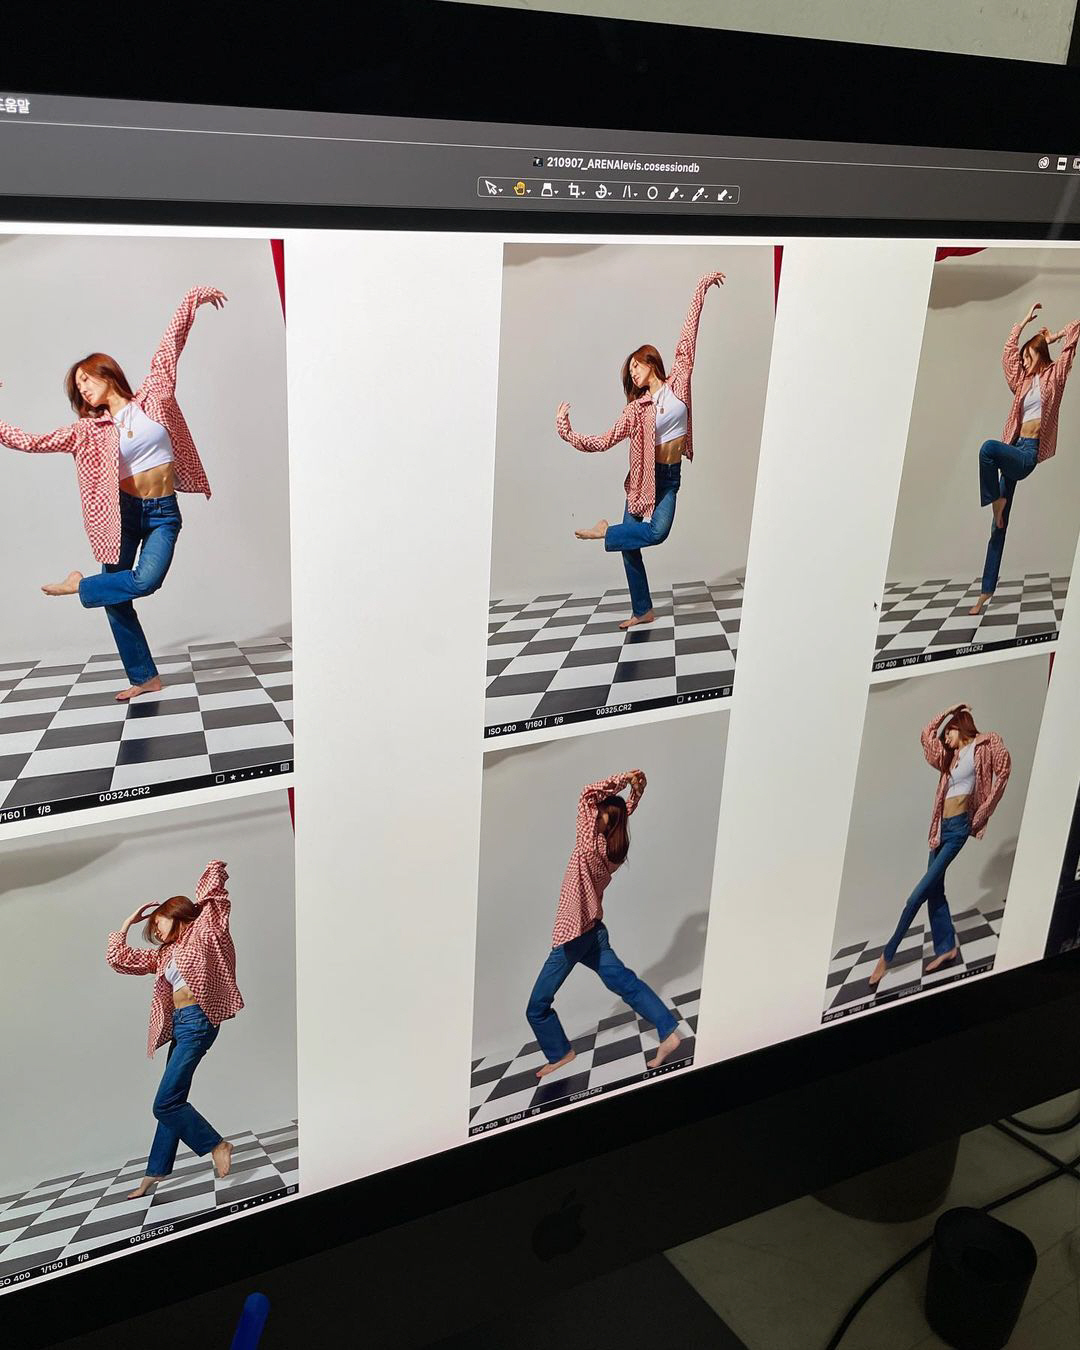Image resolution: width=1080 pixels, height=1350 pixels.
Task: Select the Pointer cursor tool
Action: click(491, 187)
